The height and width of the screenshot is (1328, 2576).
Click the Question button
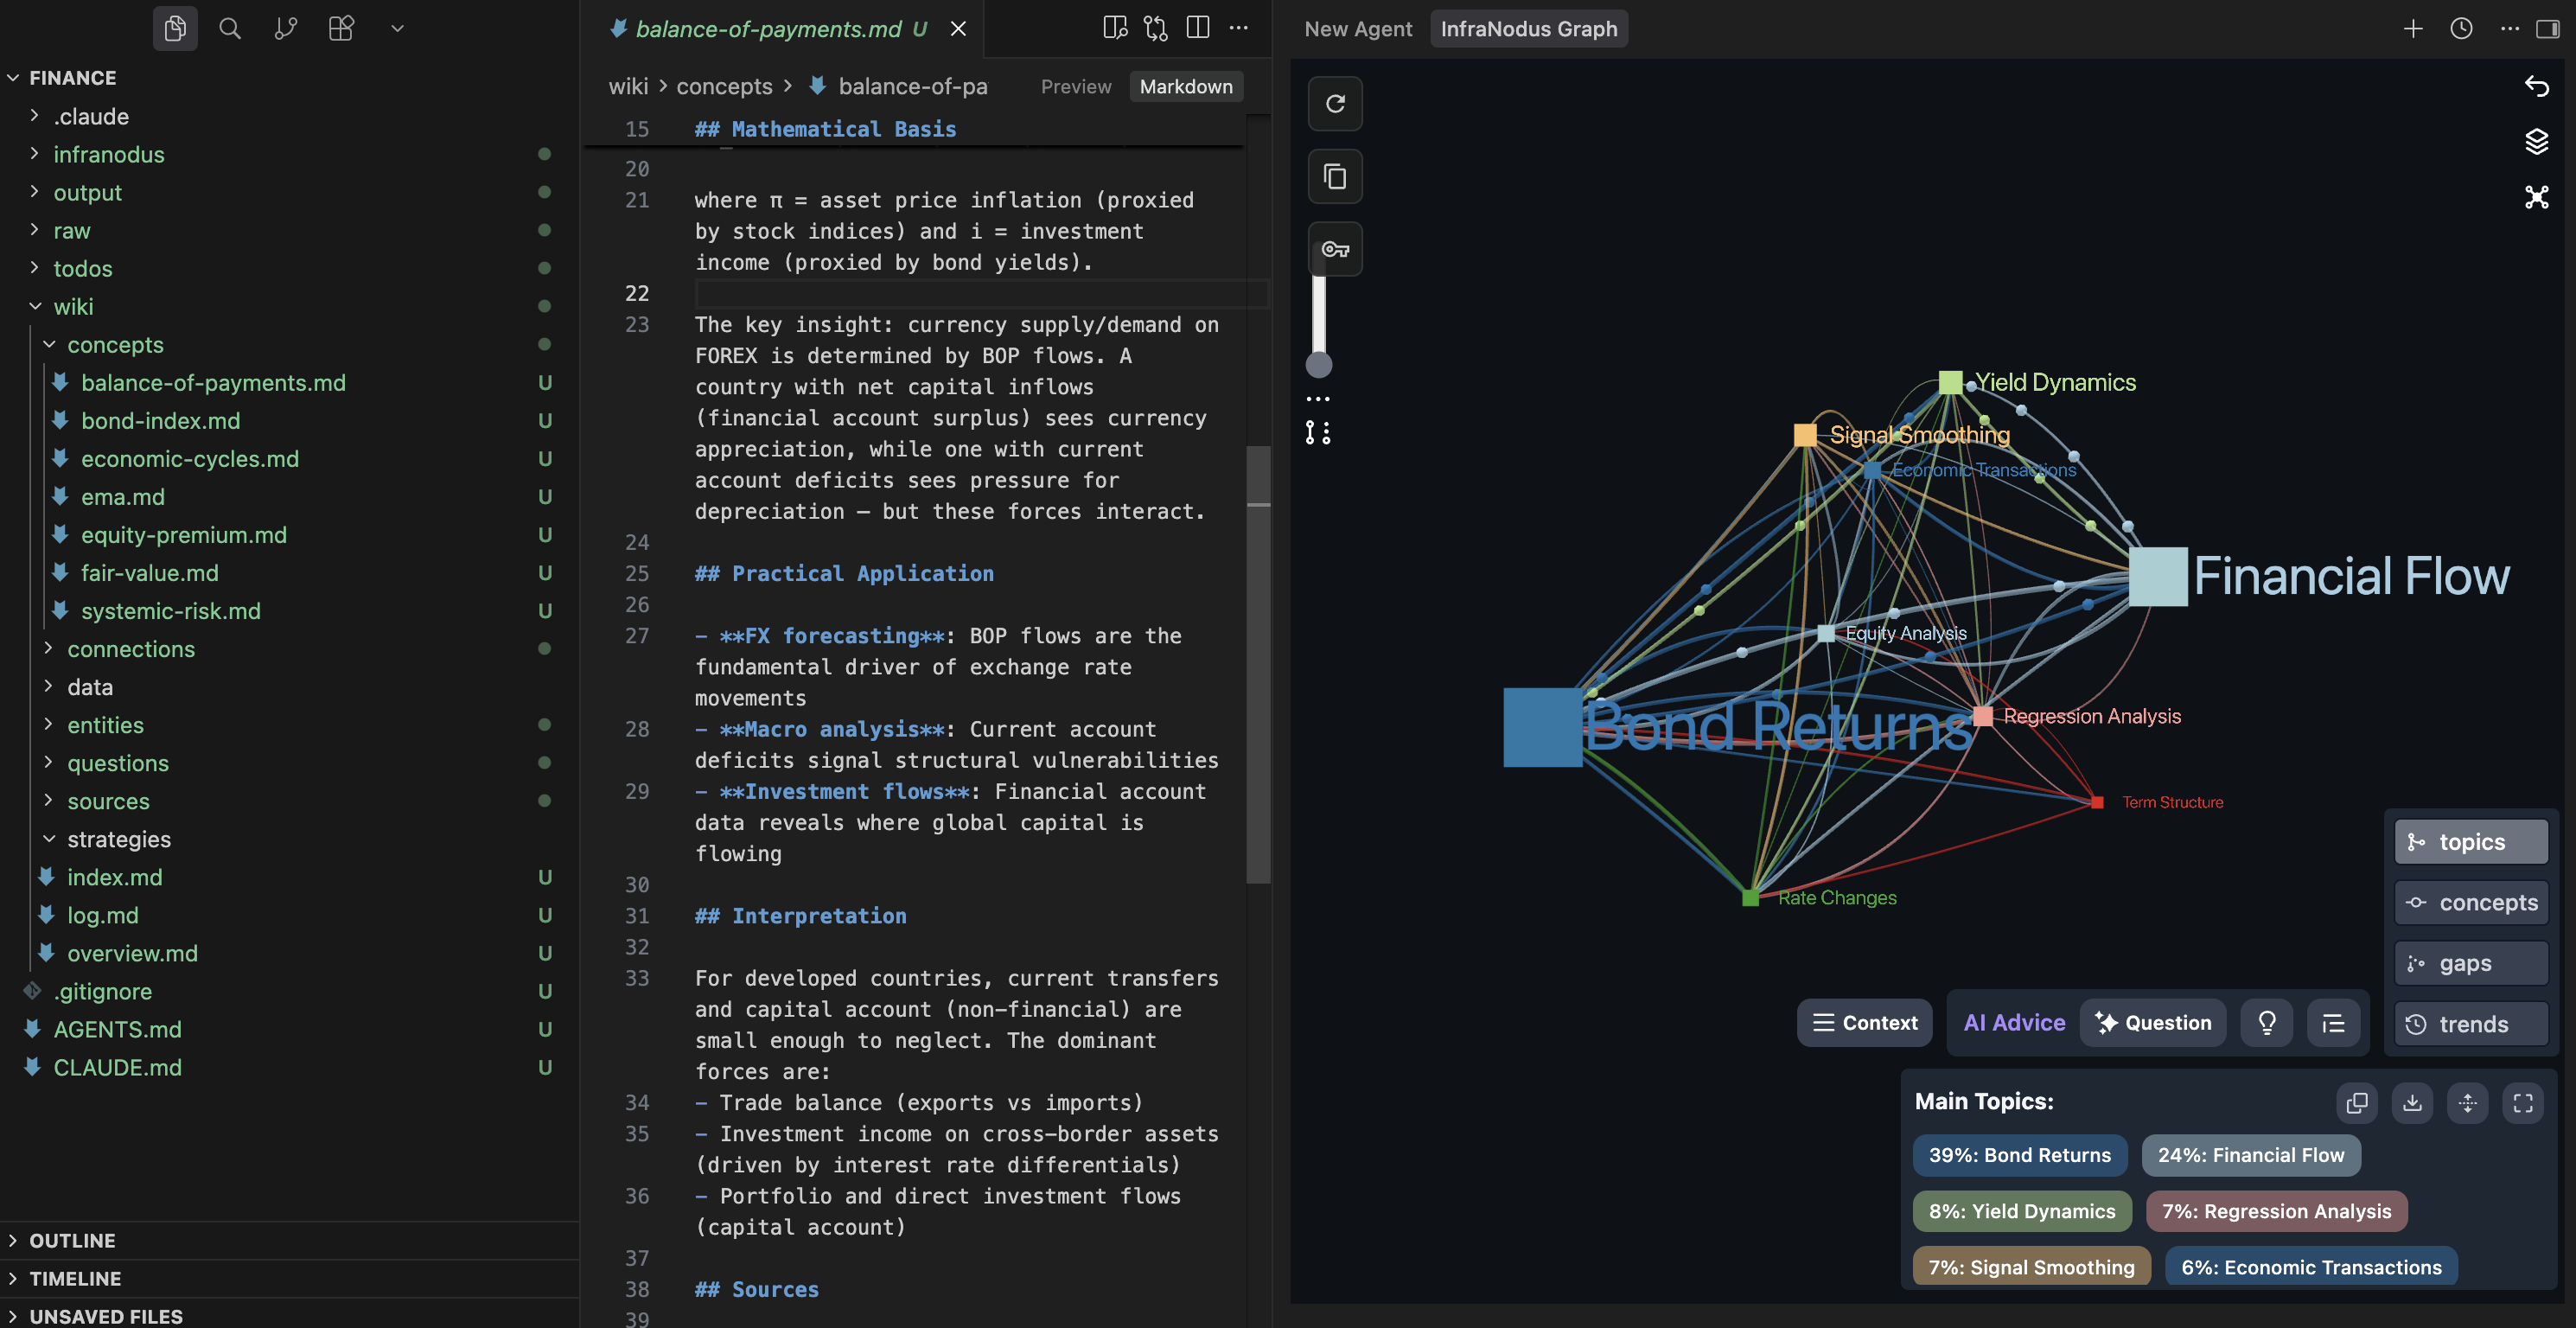pyautogui.click(x=2153, y=1023)
